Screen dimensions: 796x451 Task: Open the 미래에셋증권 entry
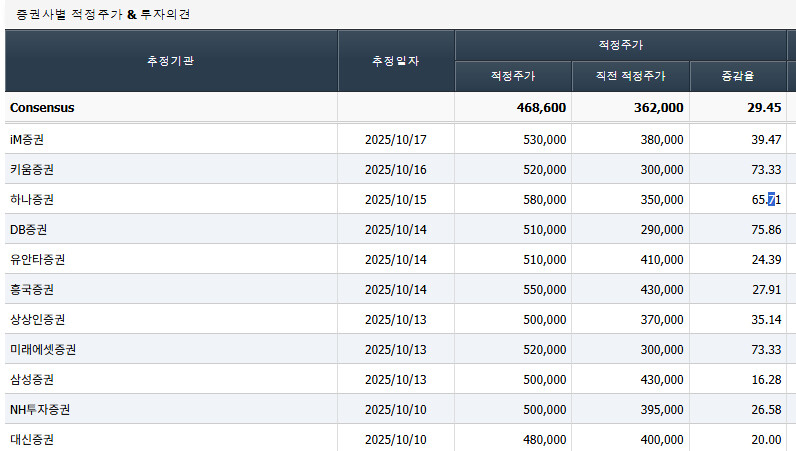[43, 349]
